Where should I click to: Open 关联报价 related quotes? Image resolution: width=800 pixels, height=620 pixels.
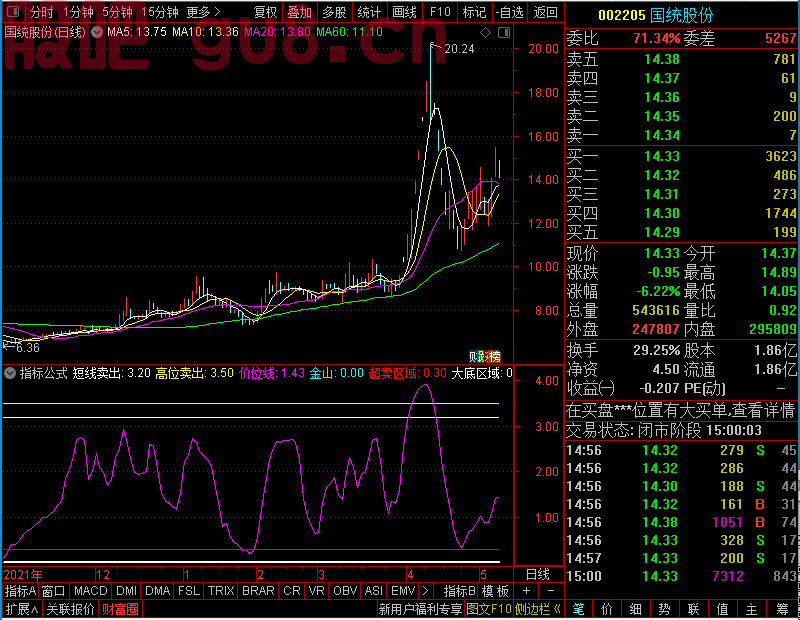coord(70,609)
